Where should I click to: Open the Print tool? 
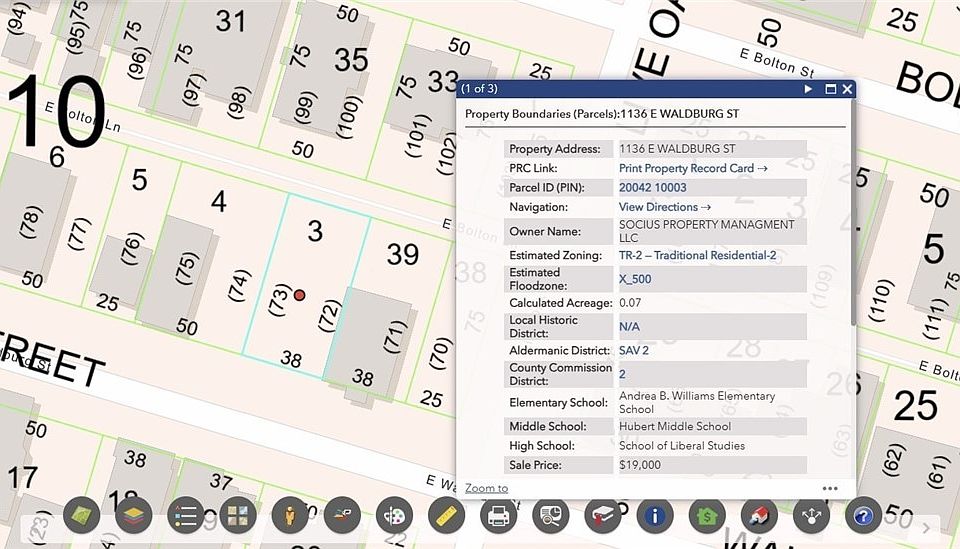tap(498, 515)
